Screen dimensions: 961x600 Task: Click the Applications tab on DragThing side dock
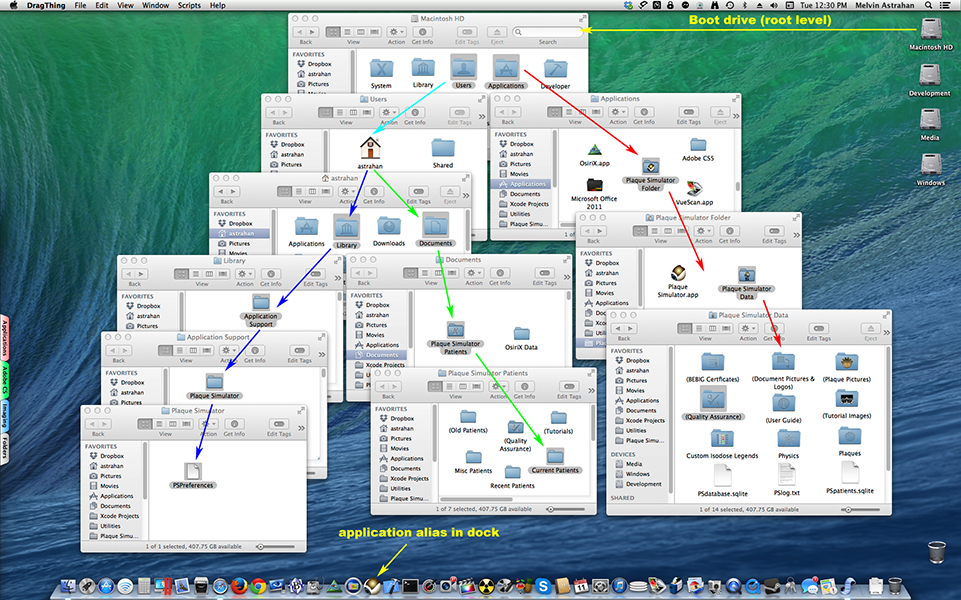[4, 338]
